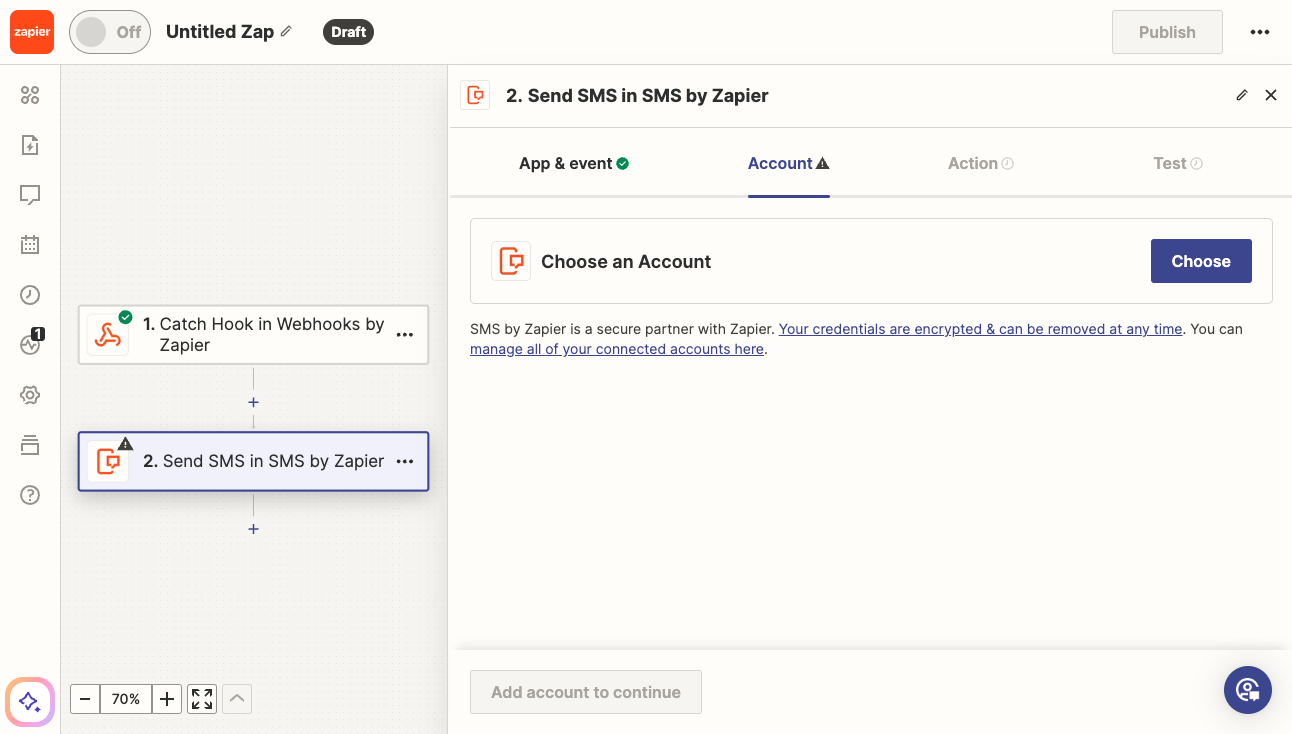Launch the AI sparkle assistant button
1292x734 pixels.
click(30, 701)
